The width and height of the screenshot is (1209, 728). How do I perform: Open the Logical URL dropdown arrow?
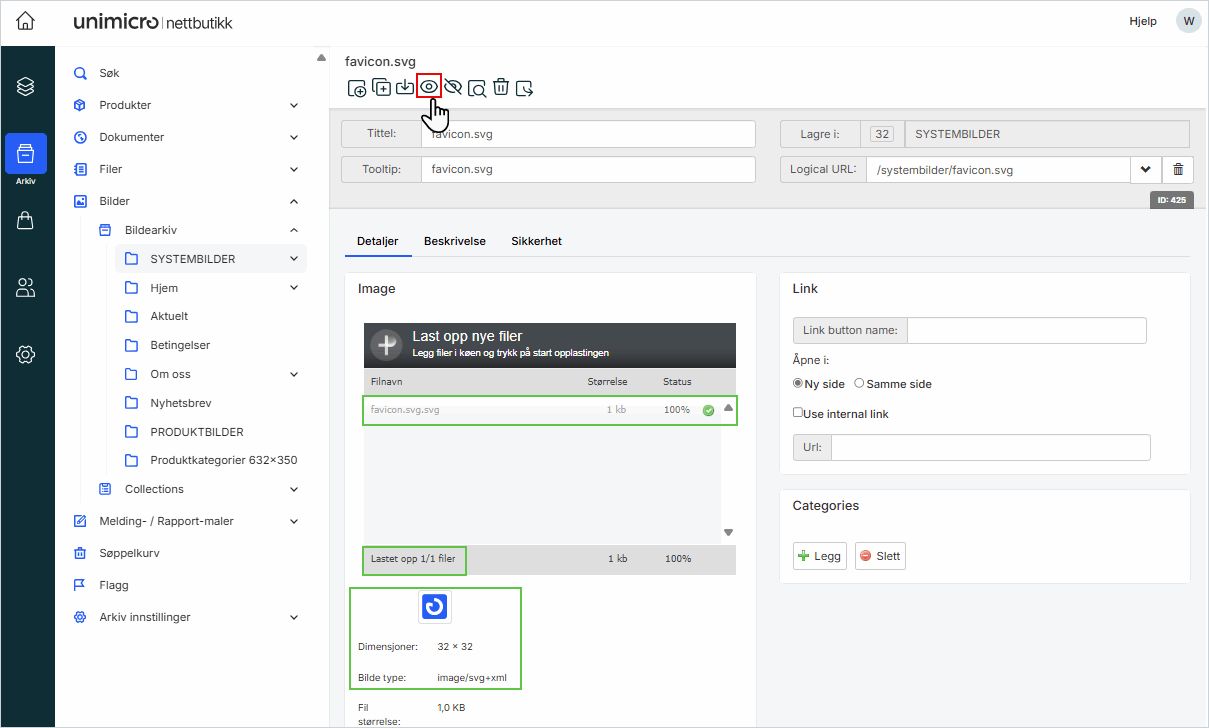pos(1145,170)
